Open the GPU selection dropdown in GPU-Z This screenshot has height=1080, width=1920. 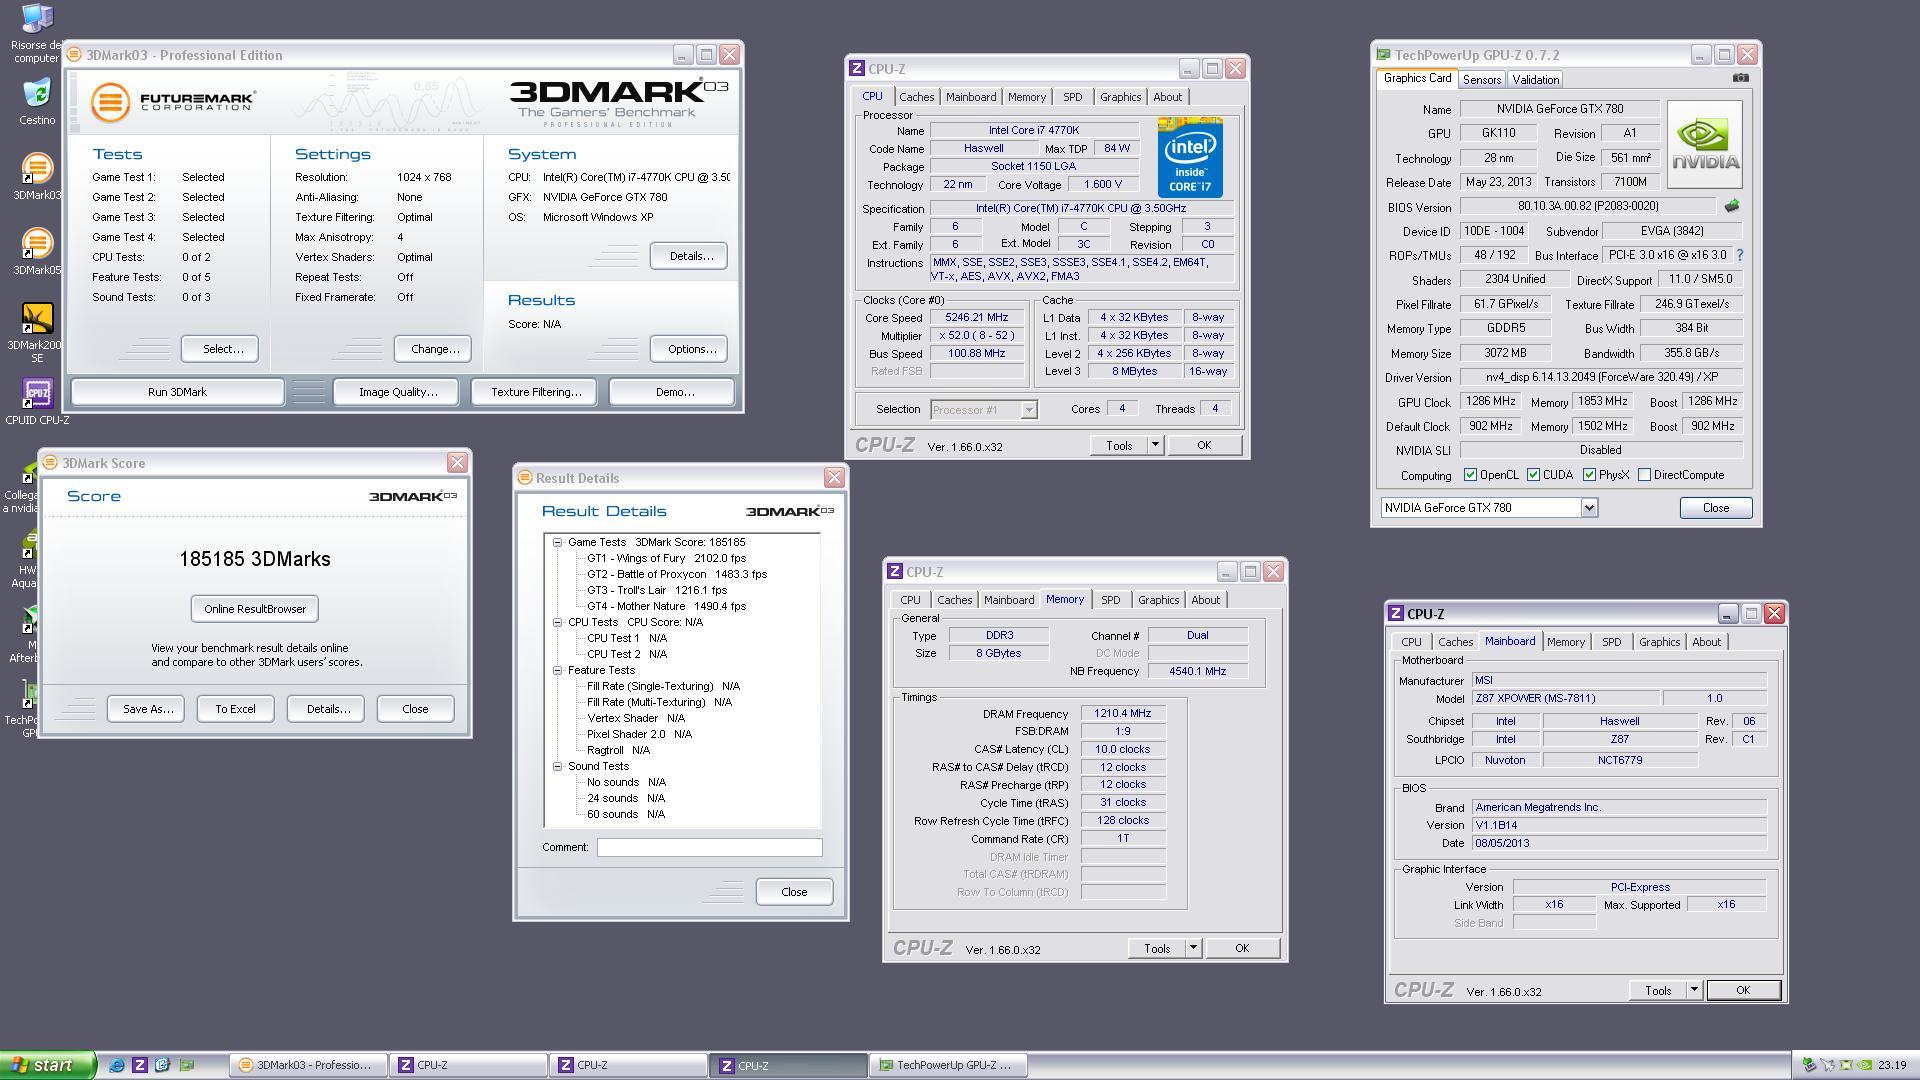point(1589,508)
